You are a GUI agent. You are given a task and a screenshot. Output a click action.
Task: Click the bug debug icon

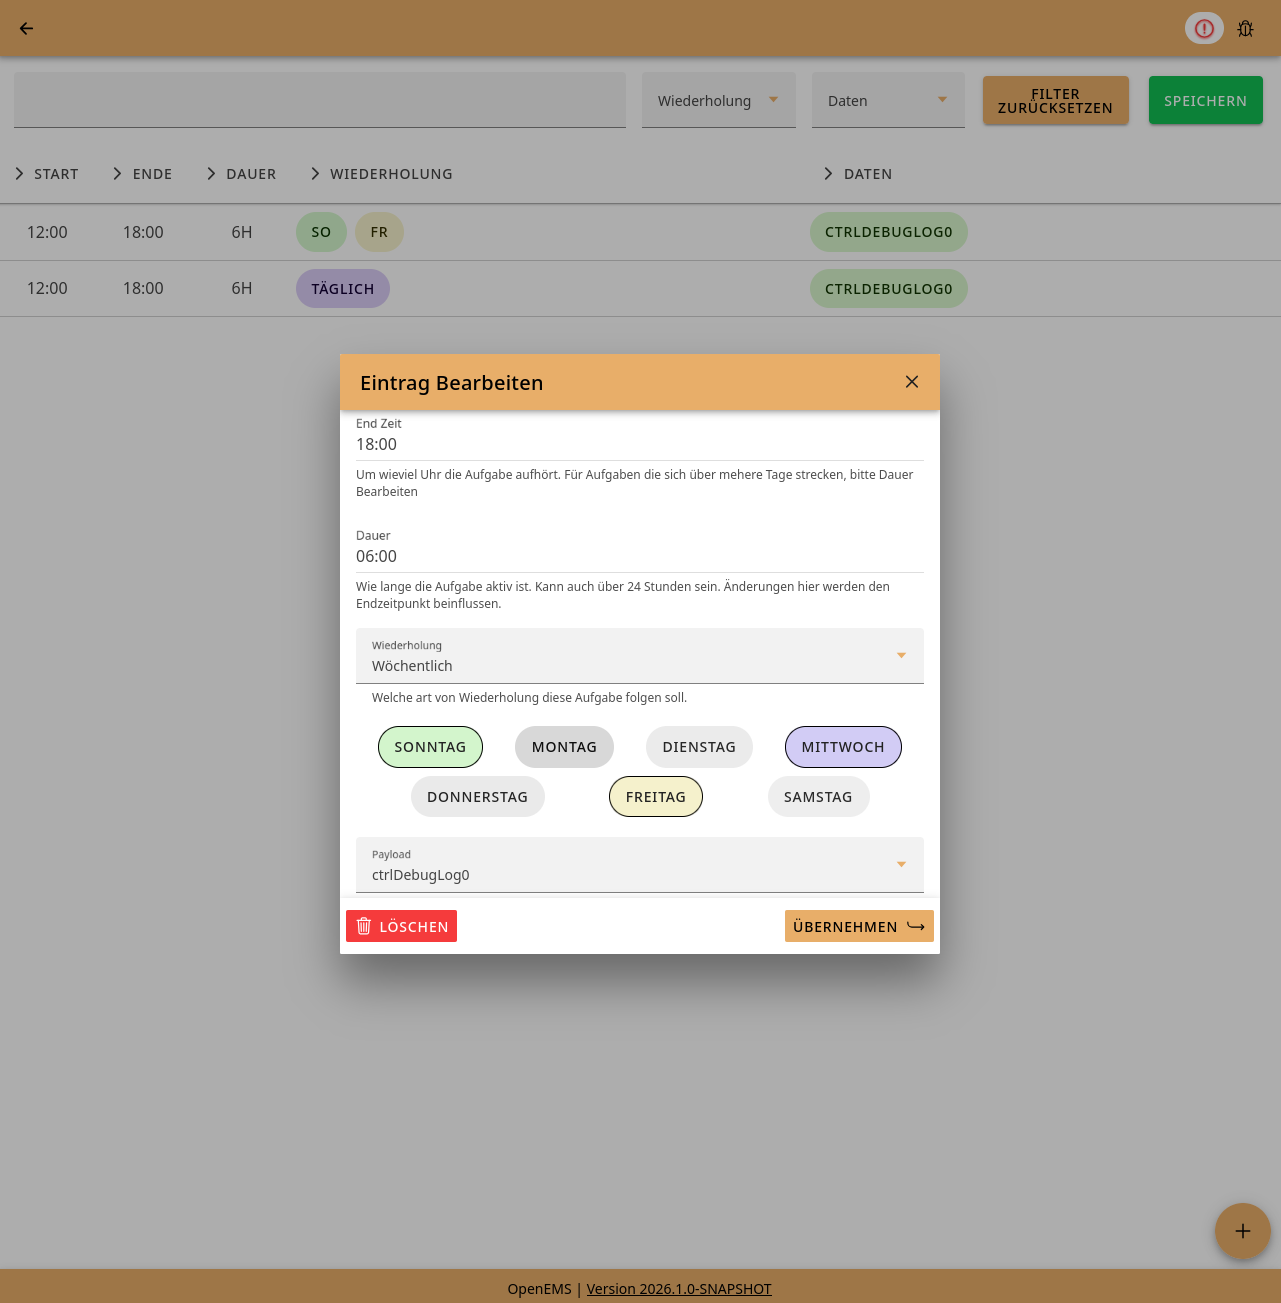(x=1245, y=28)
